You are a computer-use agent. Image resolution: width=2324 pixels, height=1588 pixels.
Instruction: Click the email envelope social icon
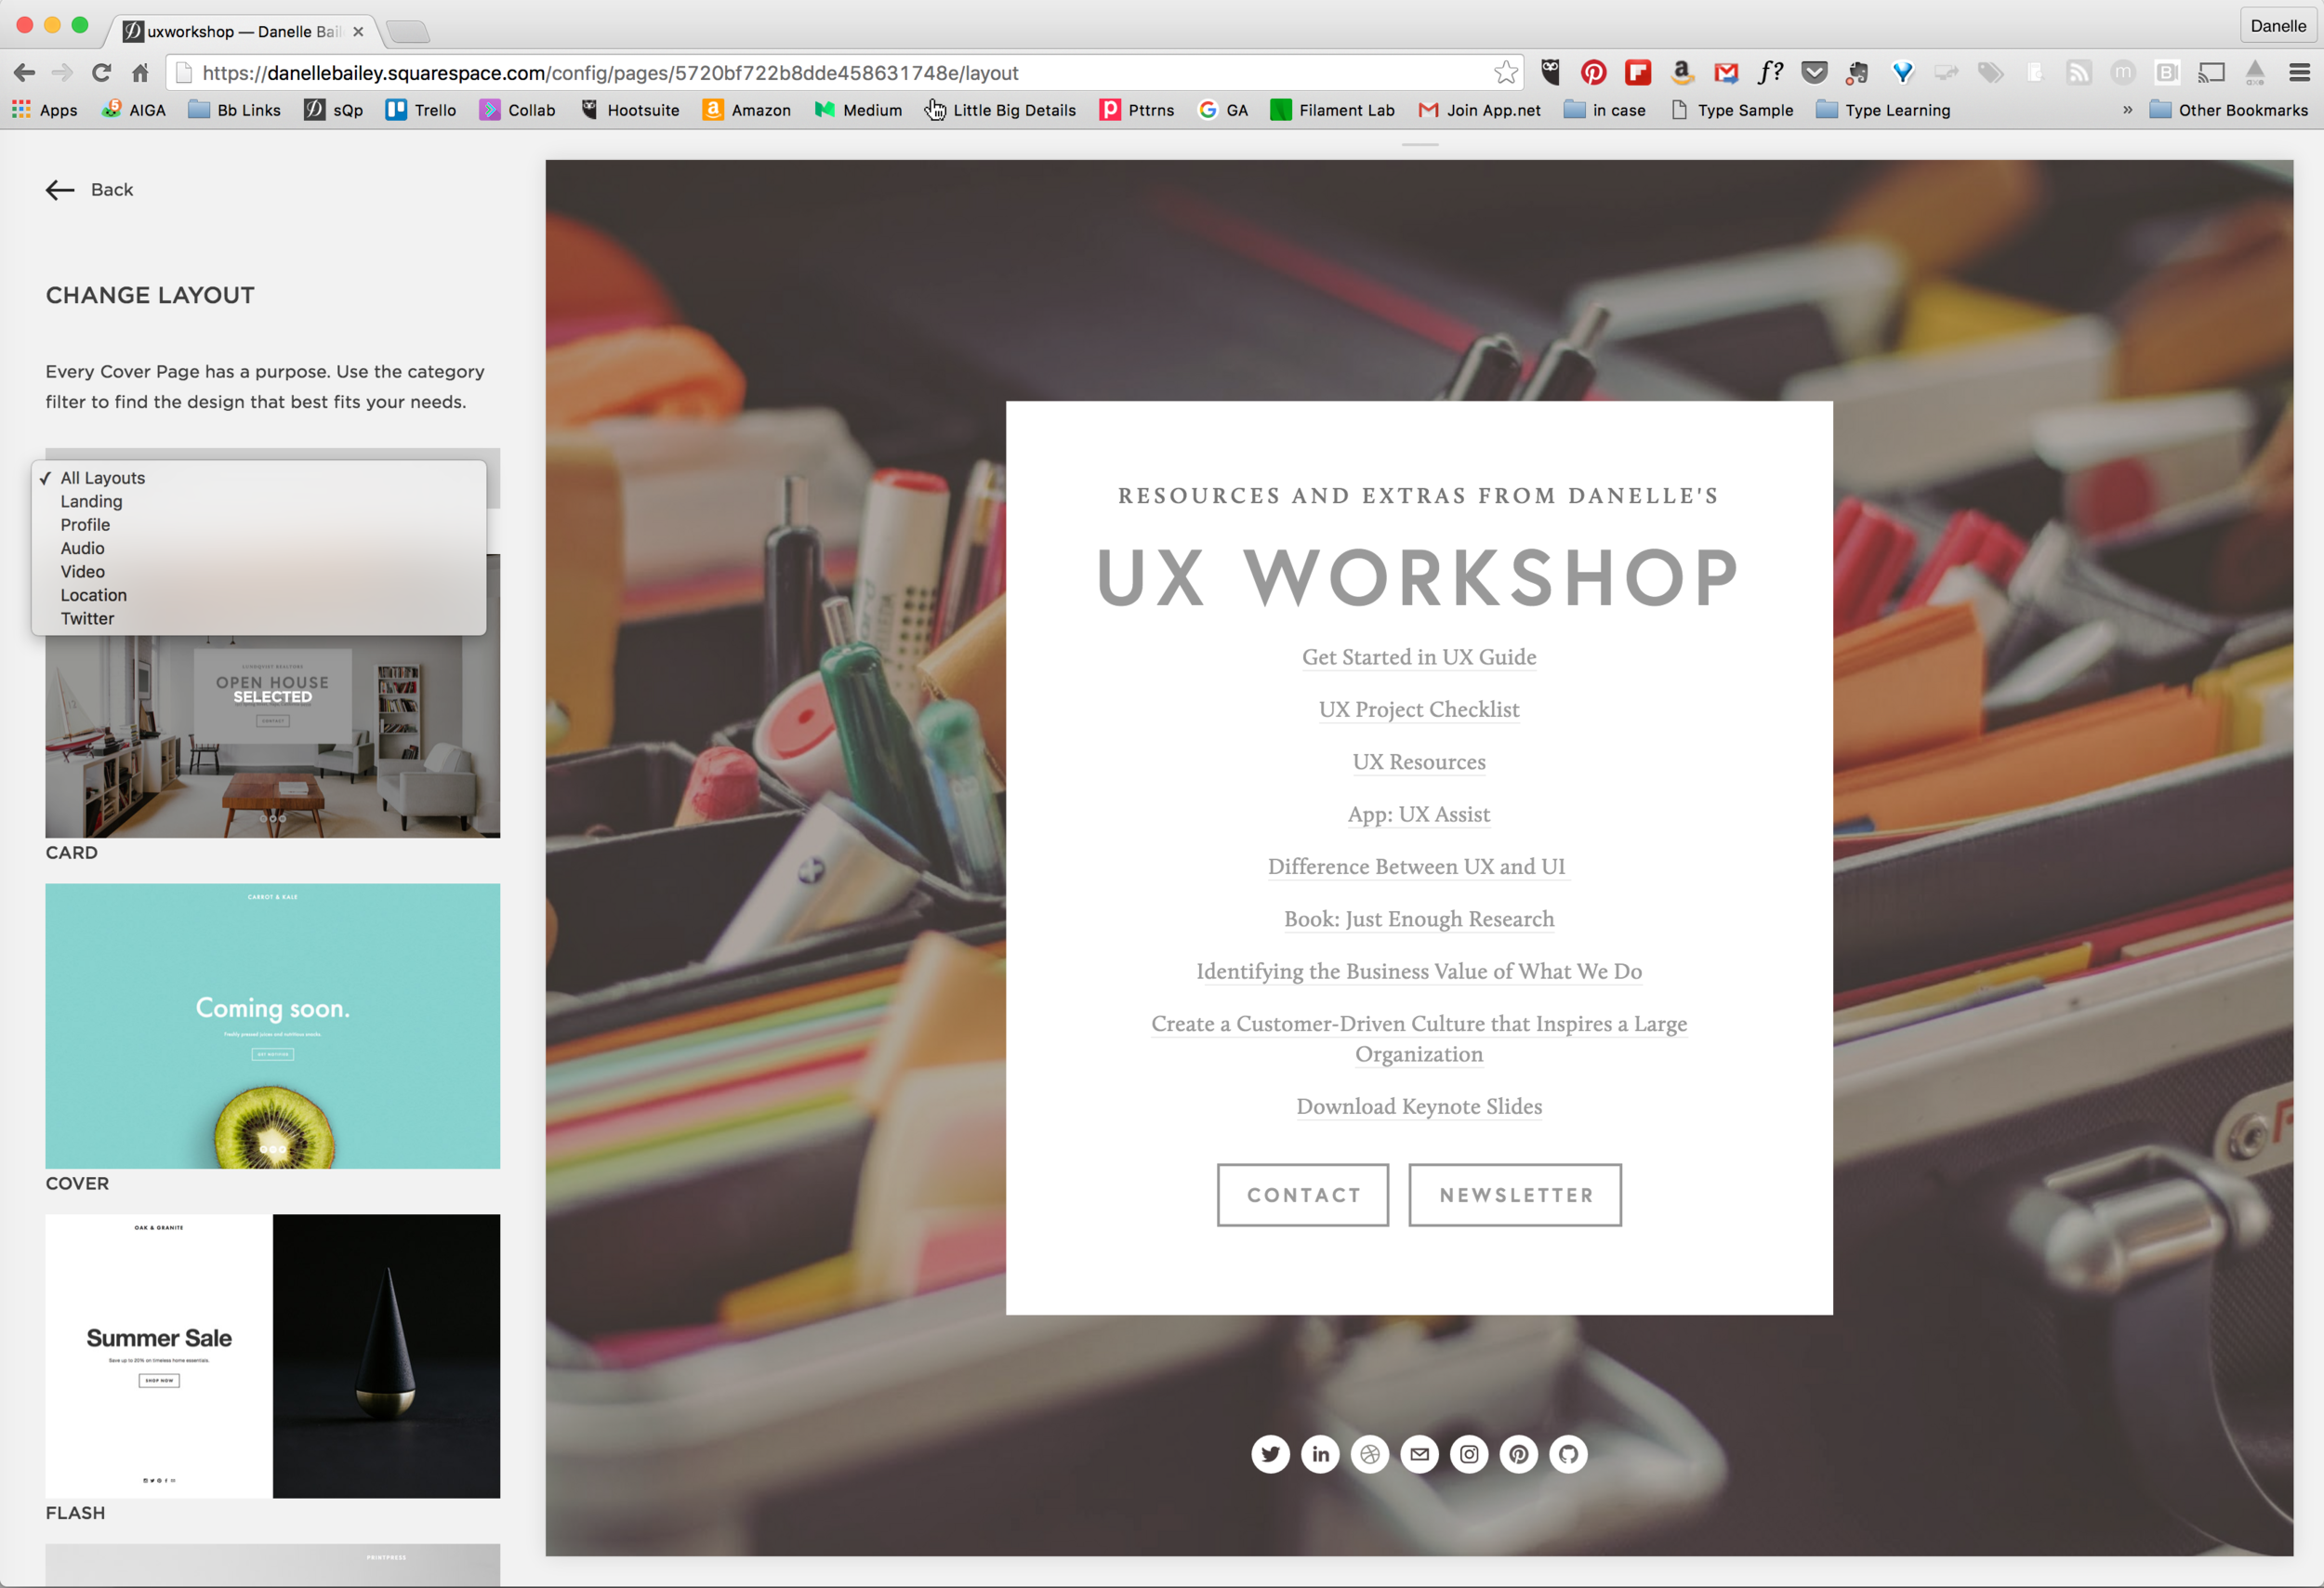(x=1419, y=1454)
